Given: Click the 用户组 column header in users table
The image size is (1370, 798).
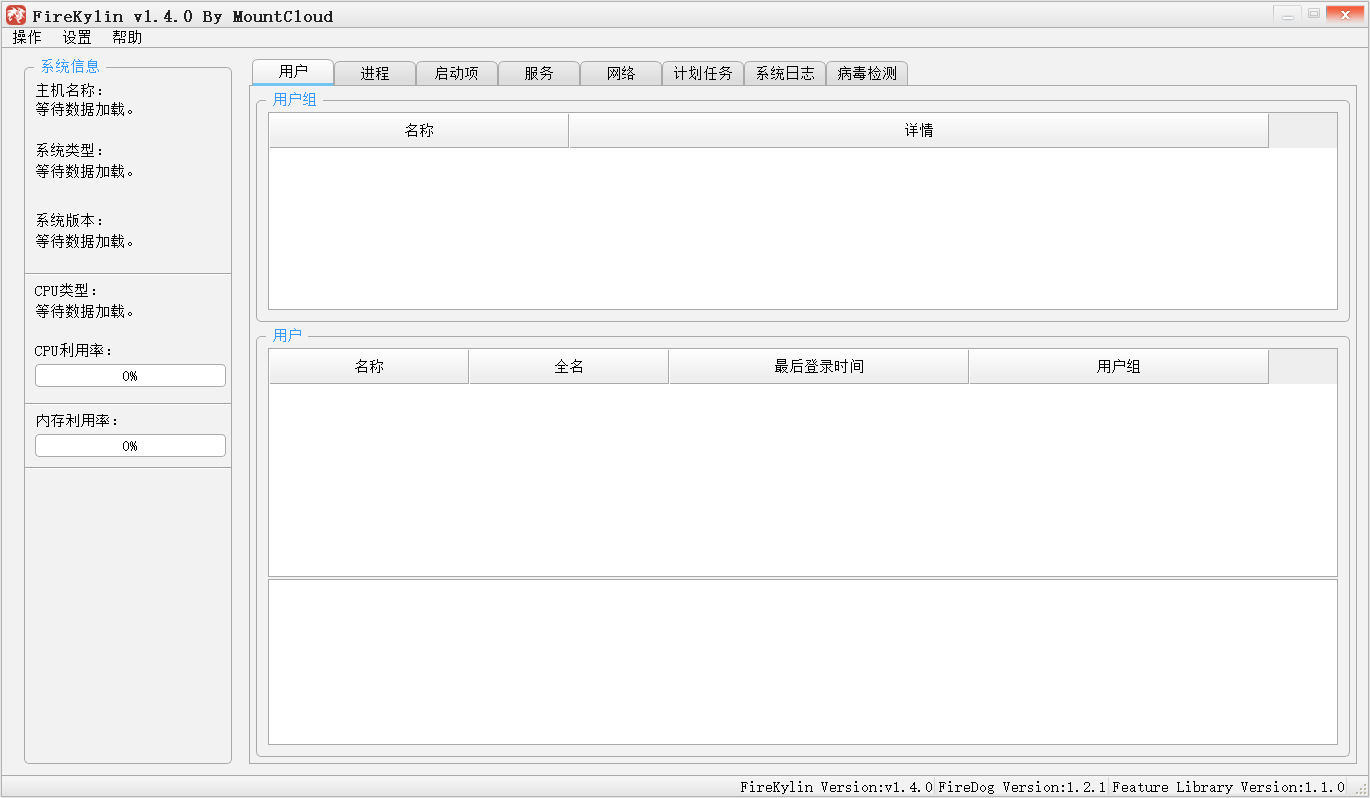Looking at the screenshot, I should pyautogui.click(x=1119, y=367).
